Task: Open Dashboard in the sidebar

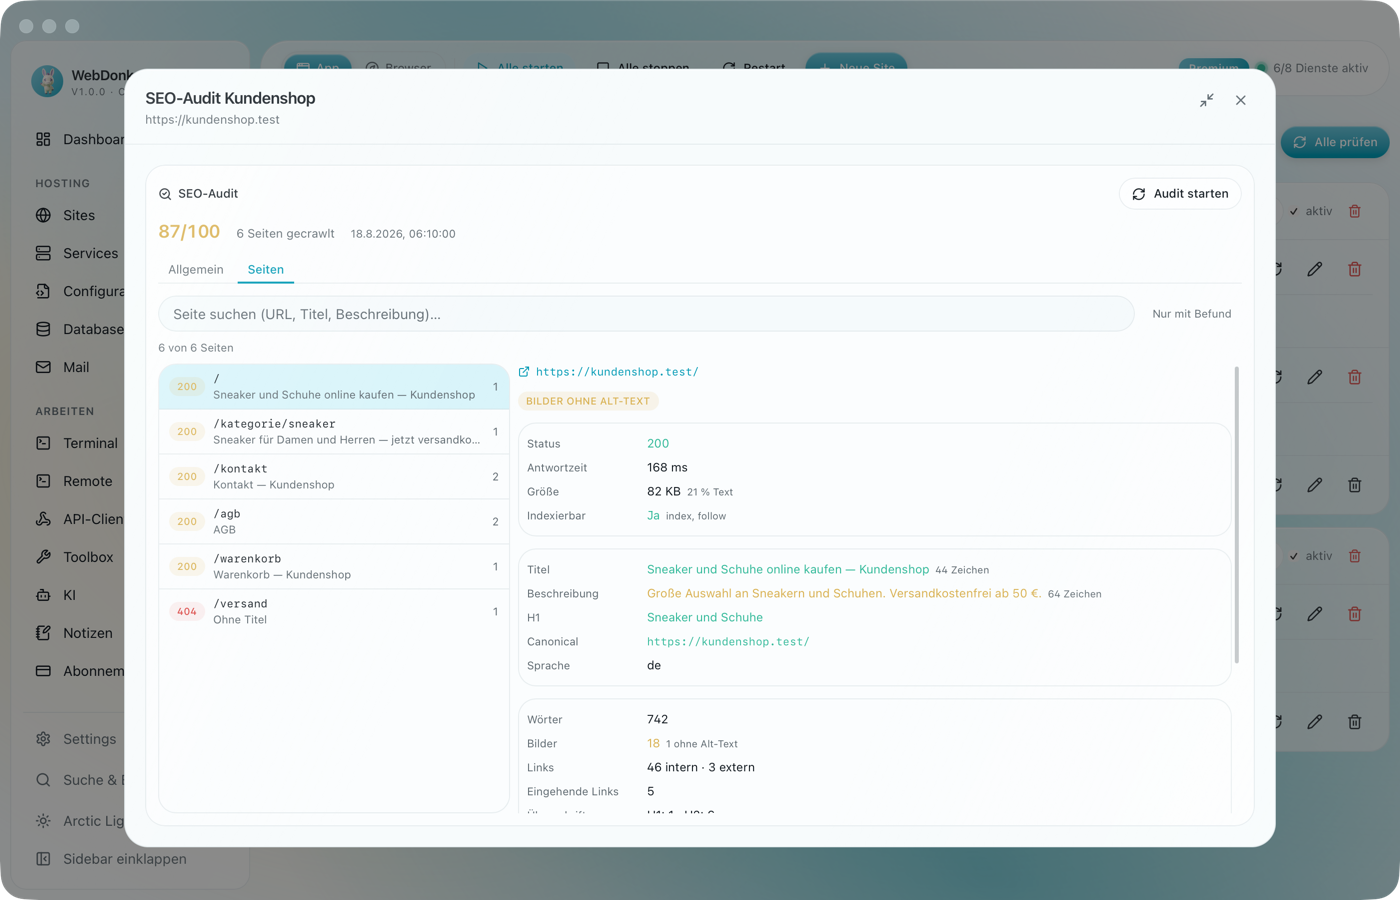Action: pos(80,139)
